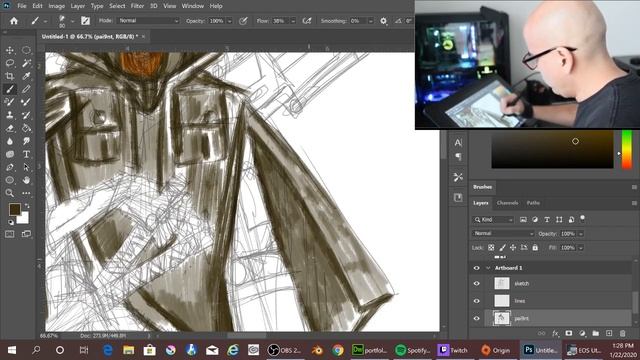This screenshot has width=640, height=360.
Task: Switch to the Paths tab
Action: (533, 203)
